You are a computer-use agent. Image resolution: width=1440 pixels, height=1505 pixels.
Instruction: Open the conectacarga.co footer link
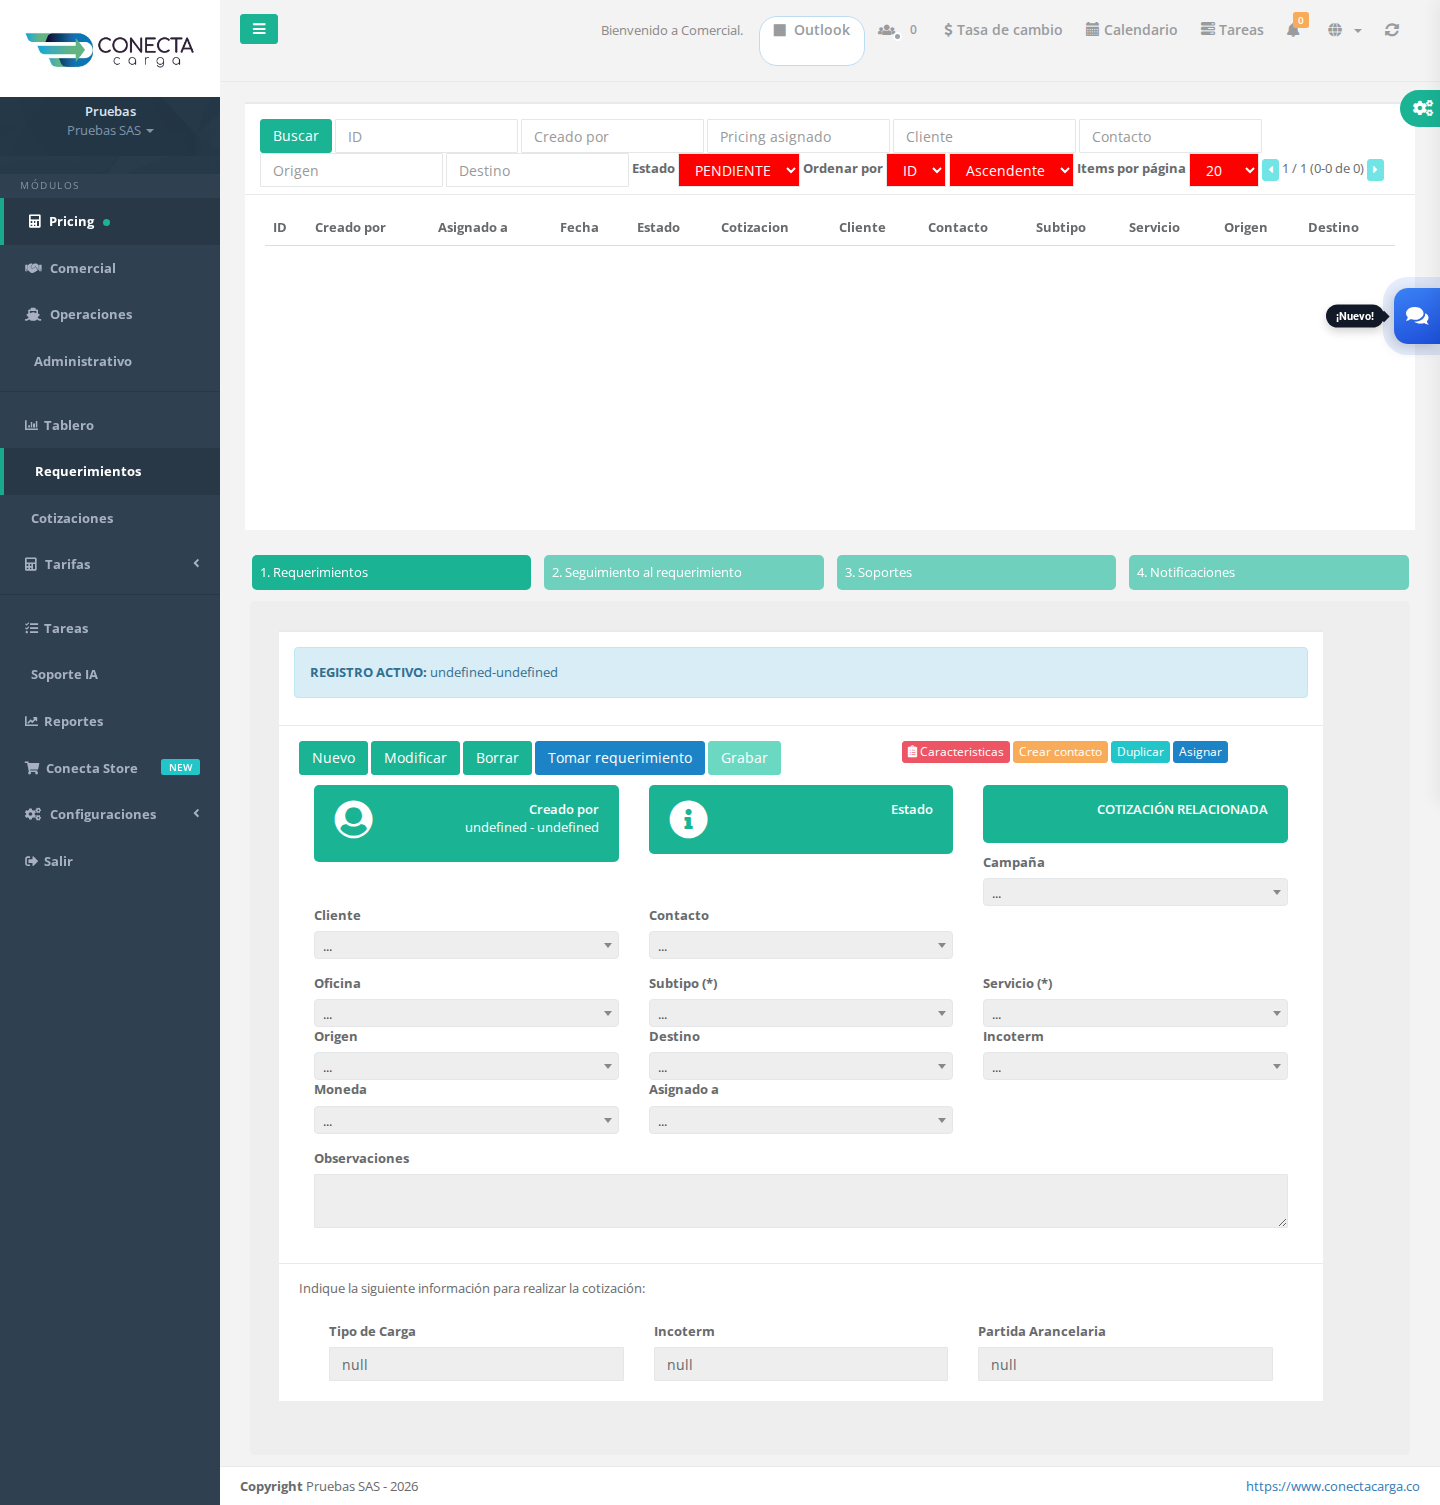click(1332, 1486)
